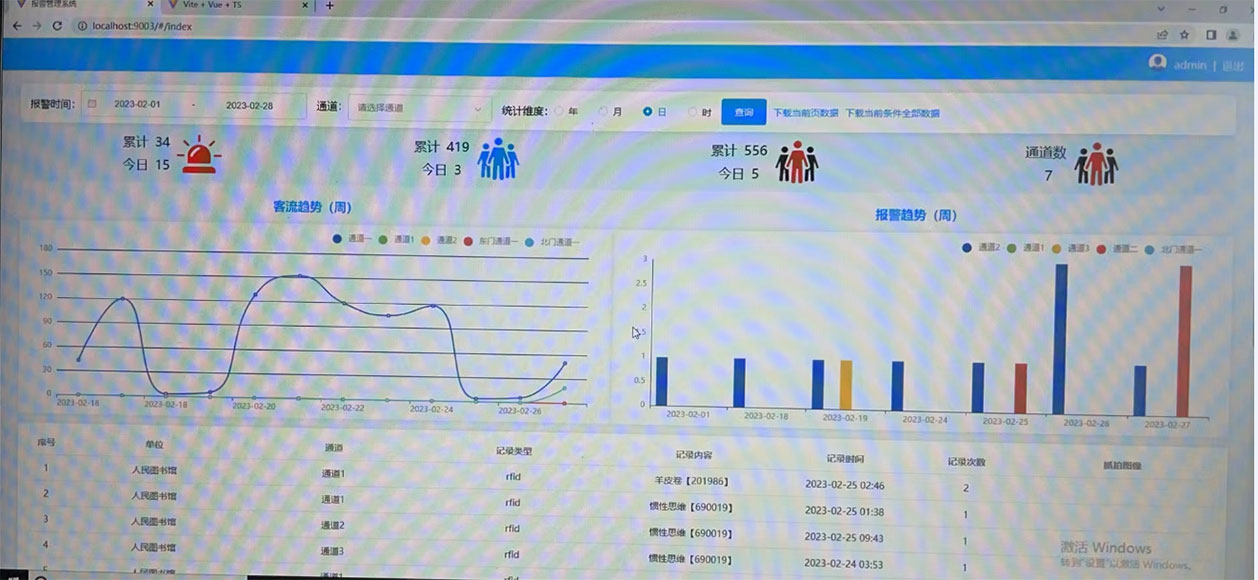Click the red alarm siren icon
Screen dimensions: 1258x580
tap(199, 155)
